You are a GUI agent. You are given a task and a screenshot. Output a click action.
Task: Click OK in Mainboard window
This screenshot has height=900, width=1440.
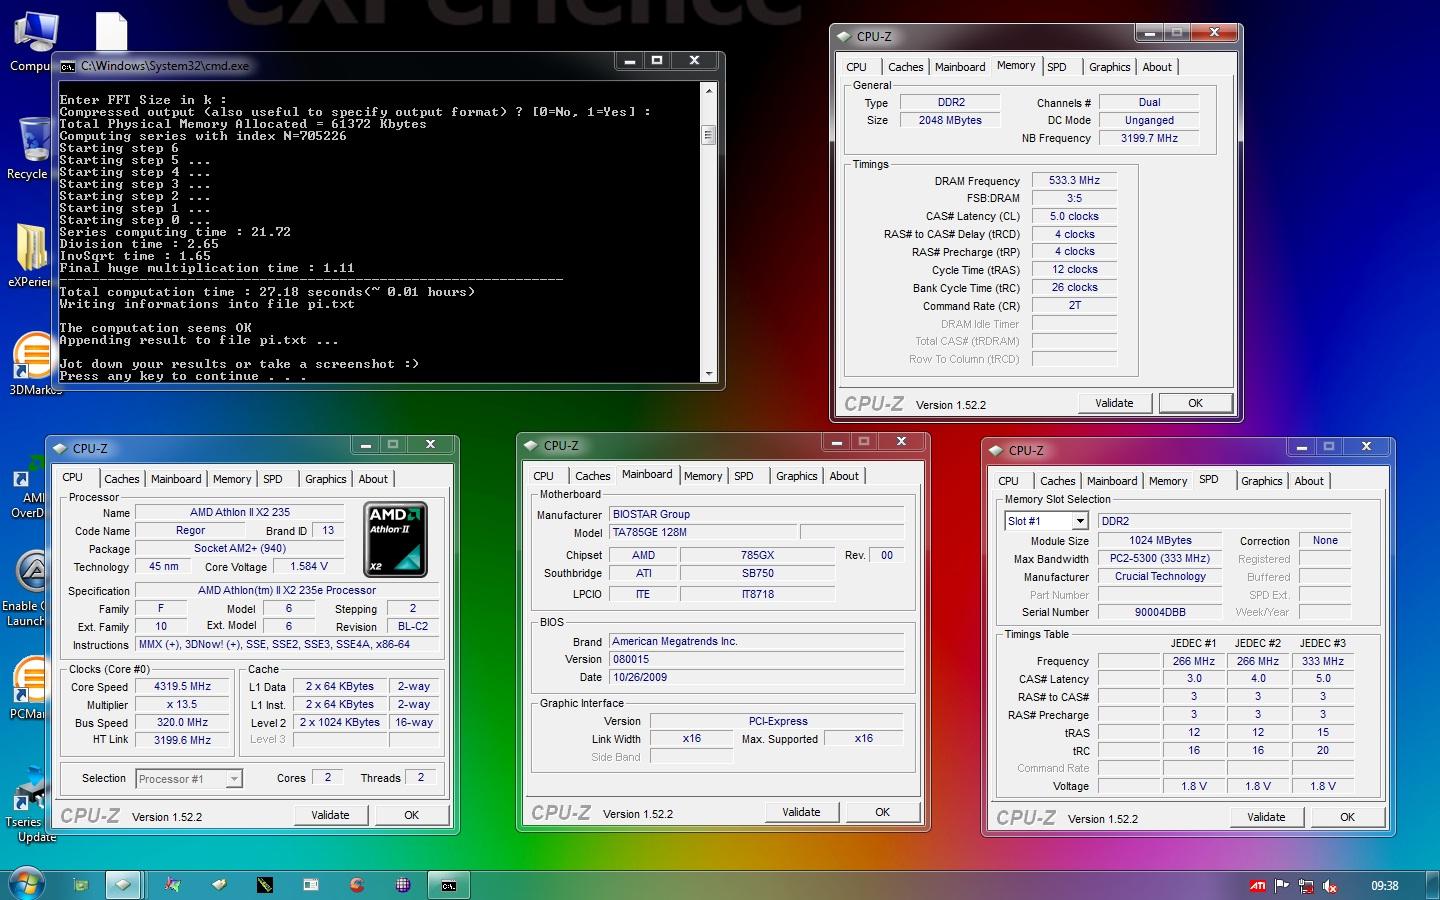tap(882, 812)
